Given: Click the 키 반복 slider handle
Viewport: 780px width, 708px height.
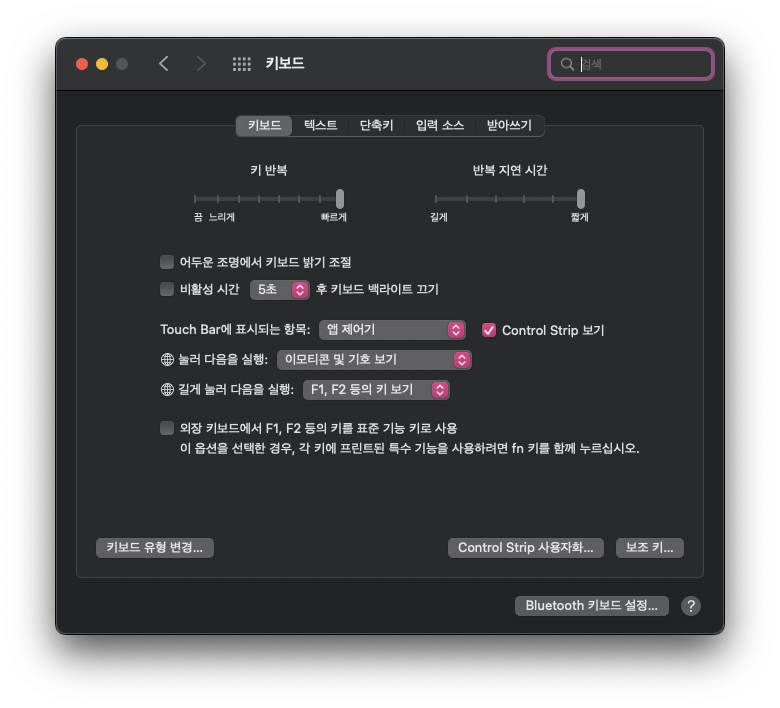Looking at the screenshot, I should (x=340, y=199).
